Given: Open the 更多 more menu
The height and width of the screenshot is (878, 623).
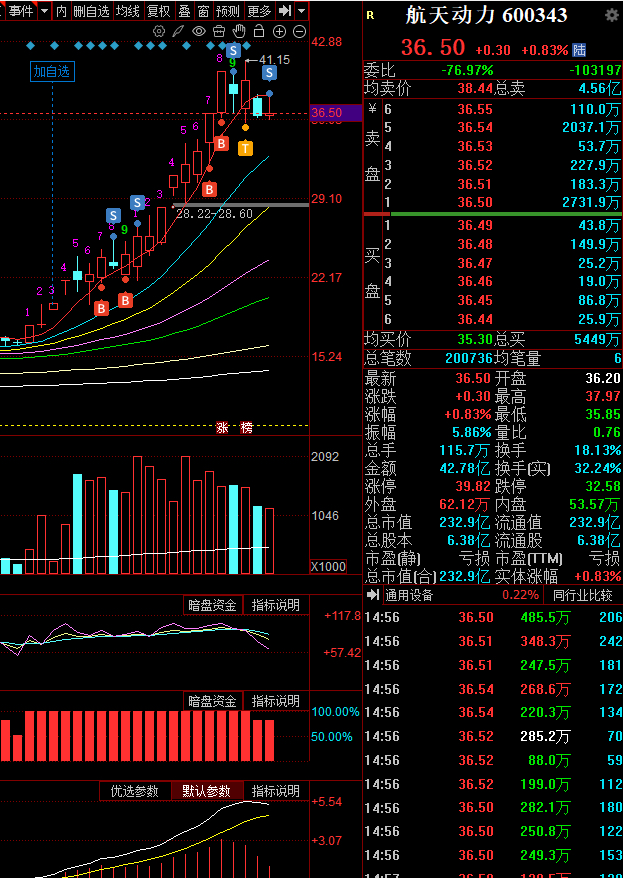Looking at the screenshot, I should [x=259, y=11].
